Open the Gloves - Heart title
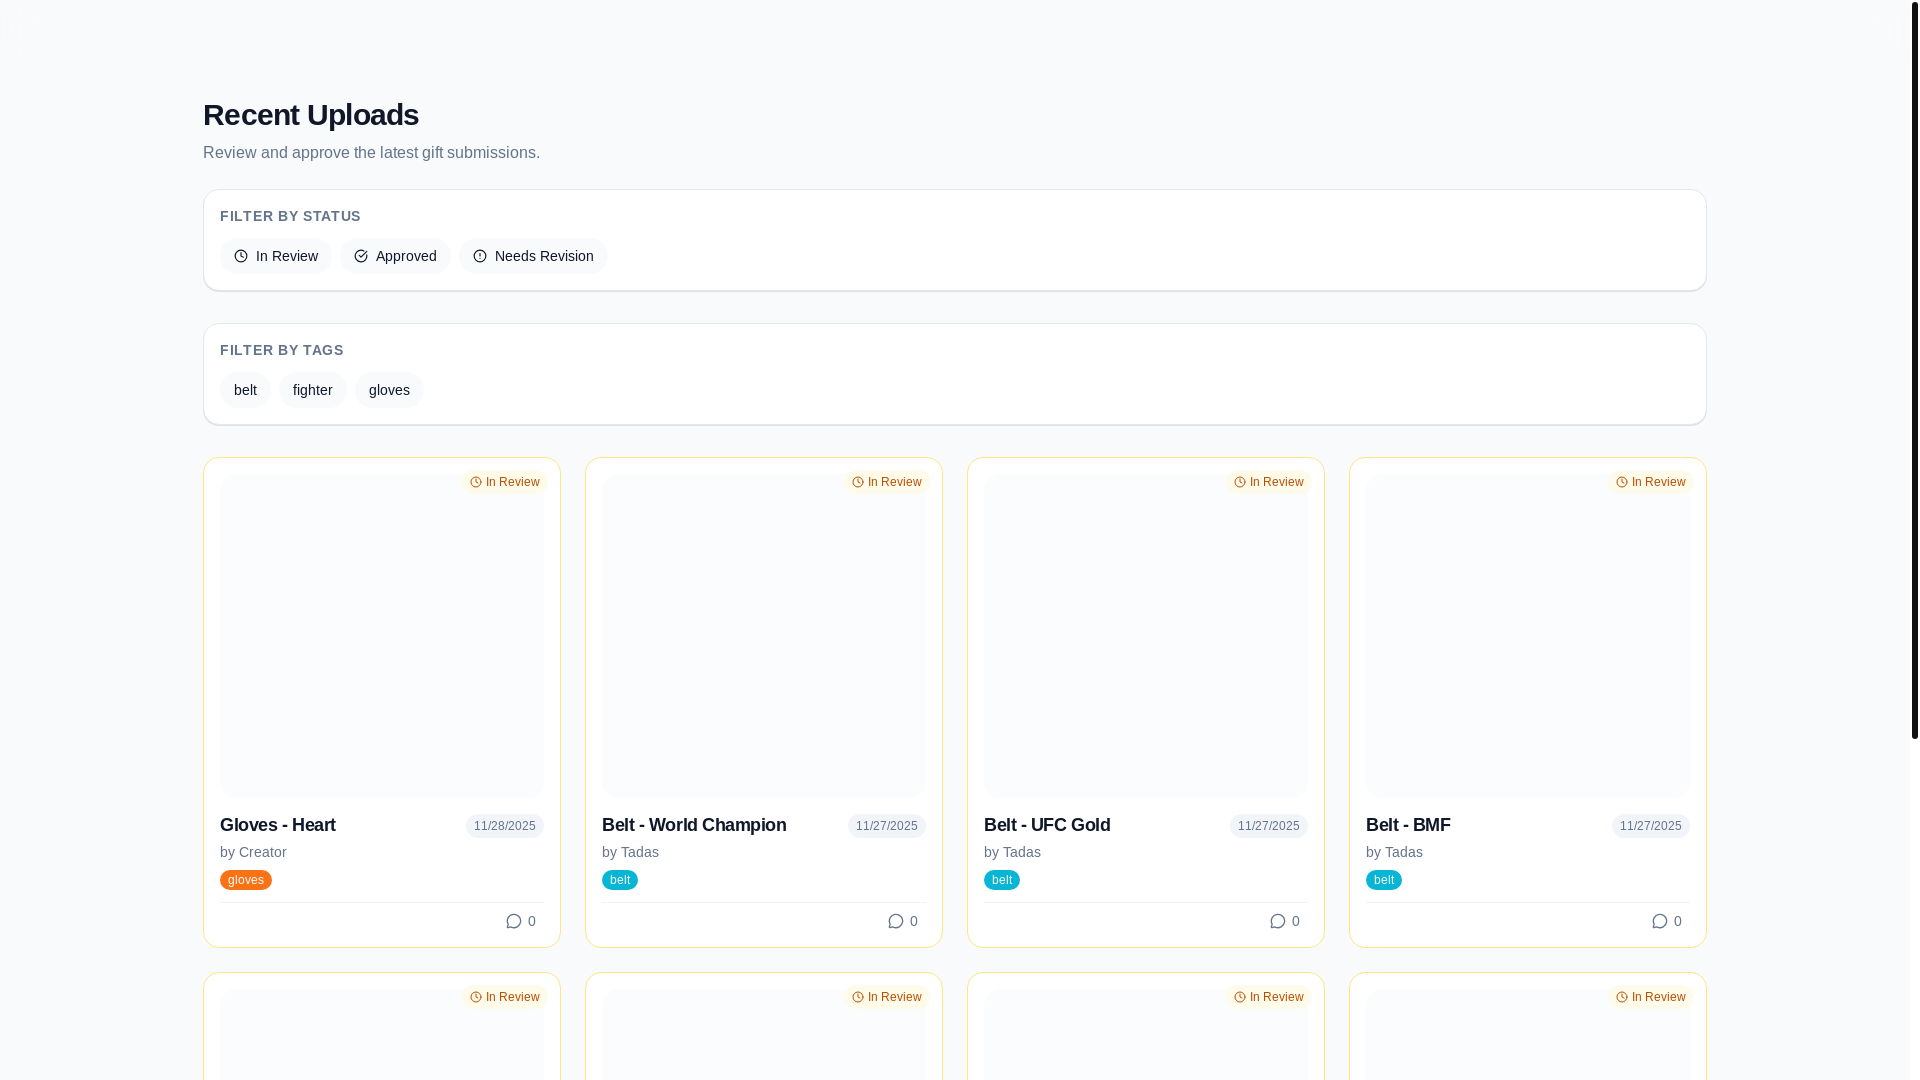The width and height of the screenshot is (1920, 1080). point(278,825)
